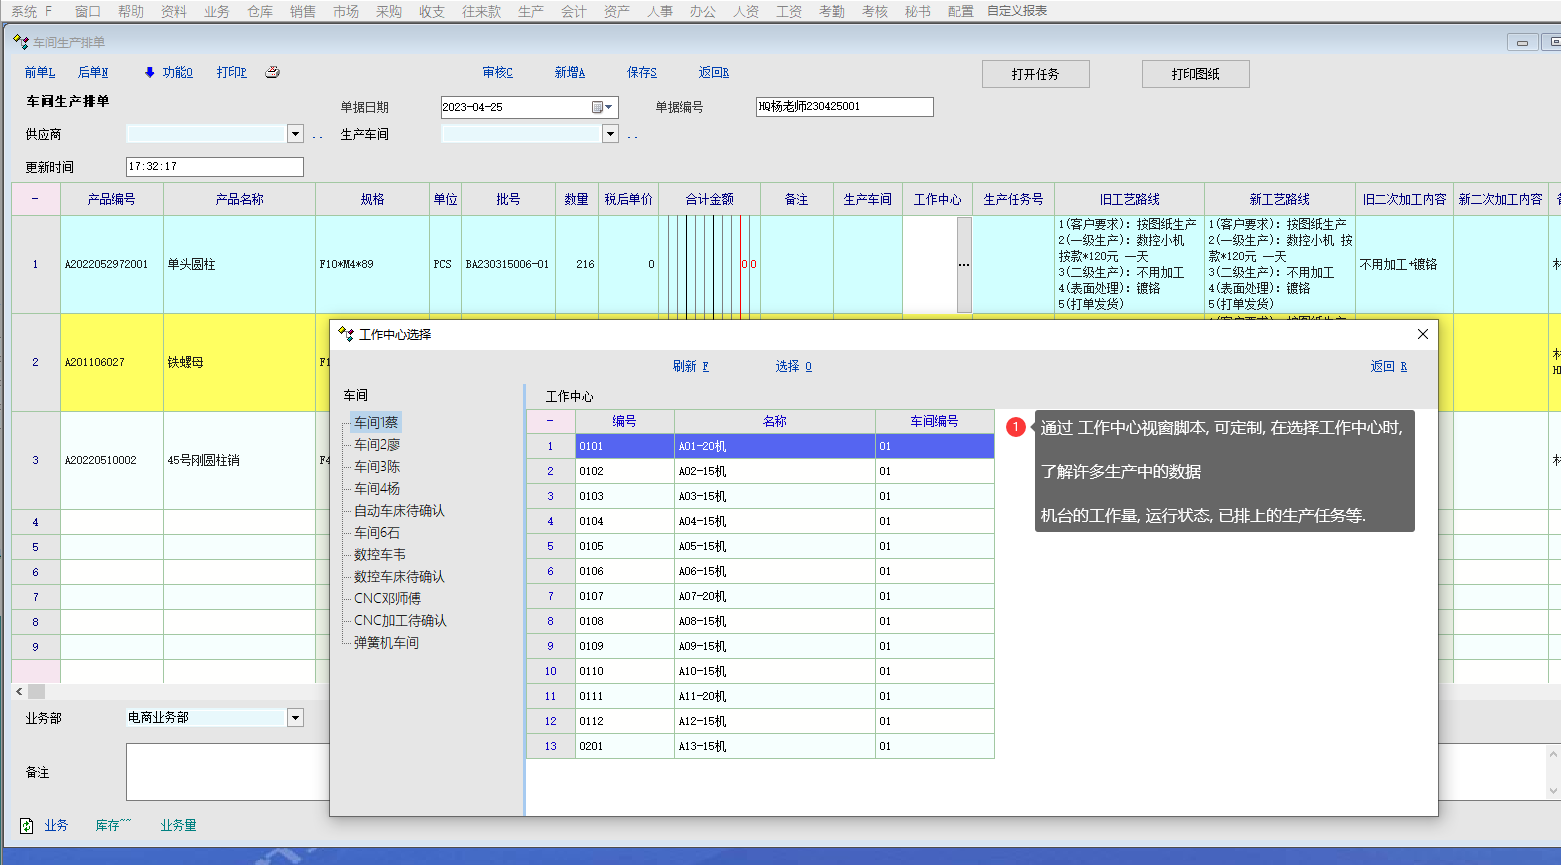Click the ellipsis button in 工作中心 cell
This screenshot has width=1561, height=865.
(964, 265)
